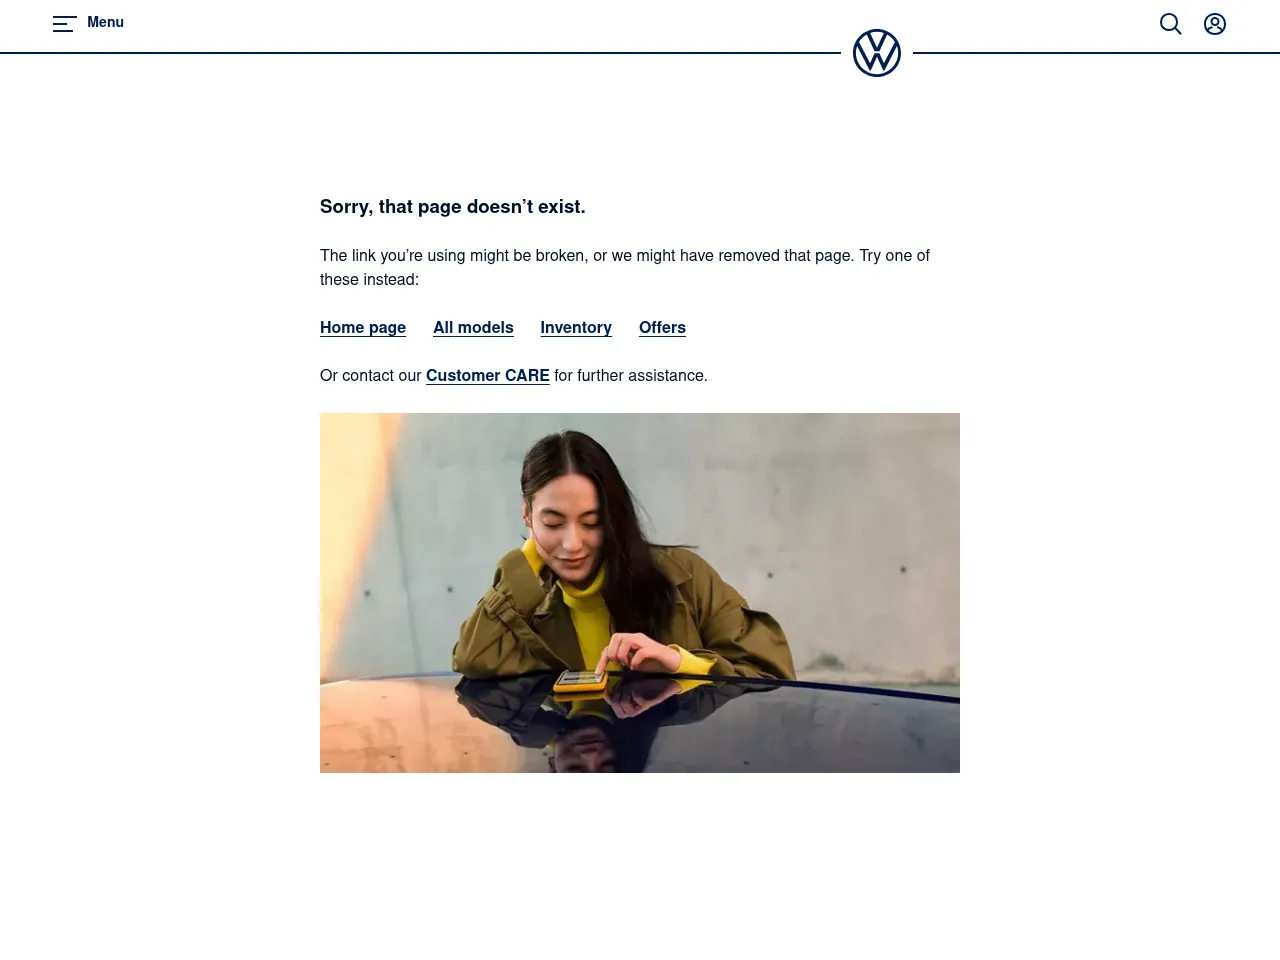Viewport: 1280px width, 960px height.
Task: Click the 'Sorry, that page doesn't exist.' heading
Action: point(453,207)
